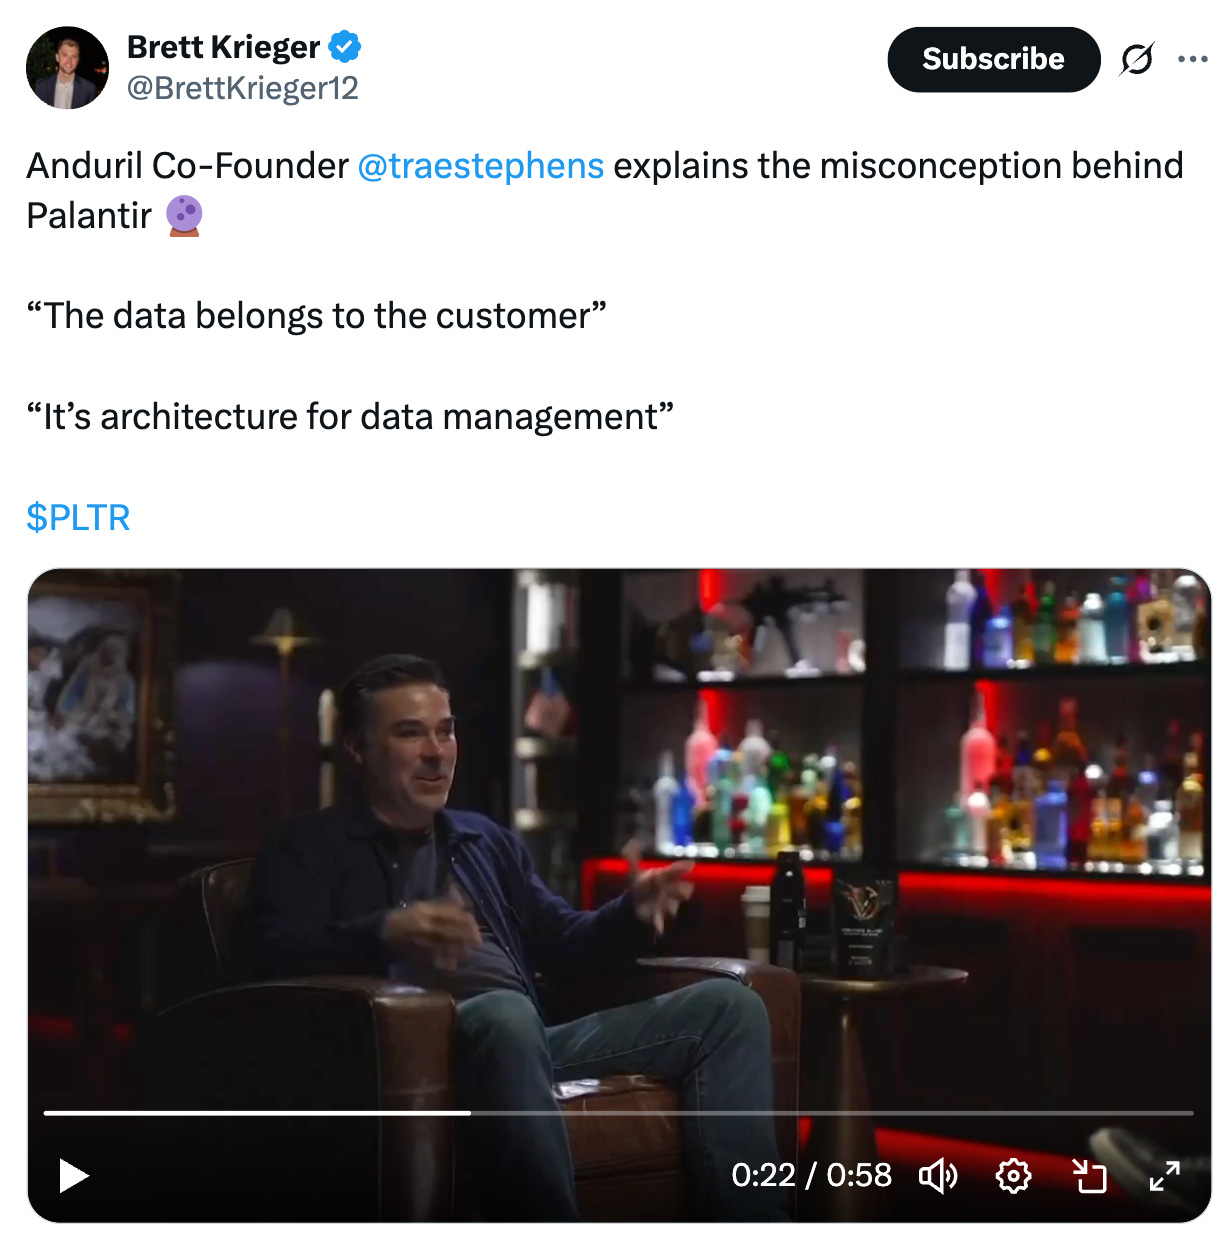Click the Grok slash icon
The width and height of the screenshot is (1220, 1234).
1137,60
